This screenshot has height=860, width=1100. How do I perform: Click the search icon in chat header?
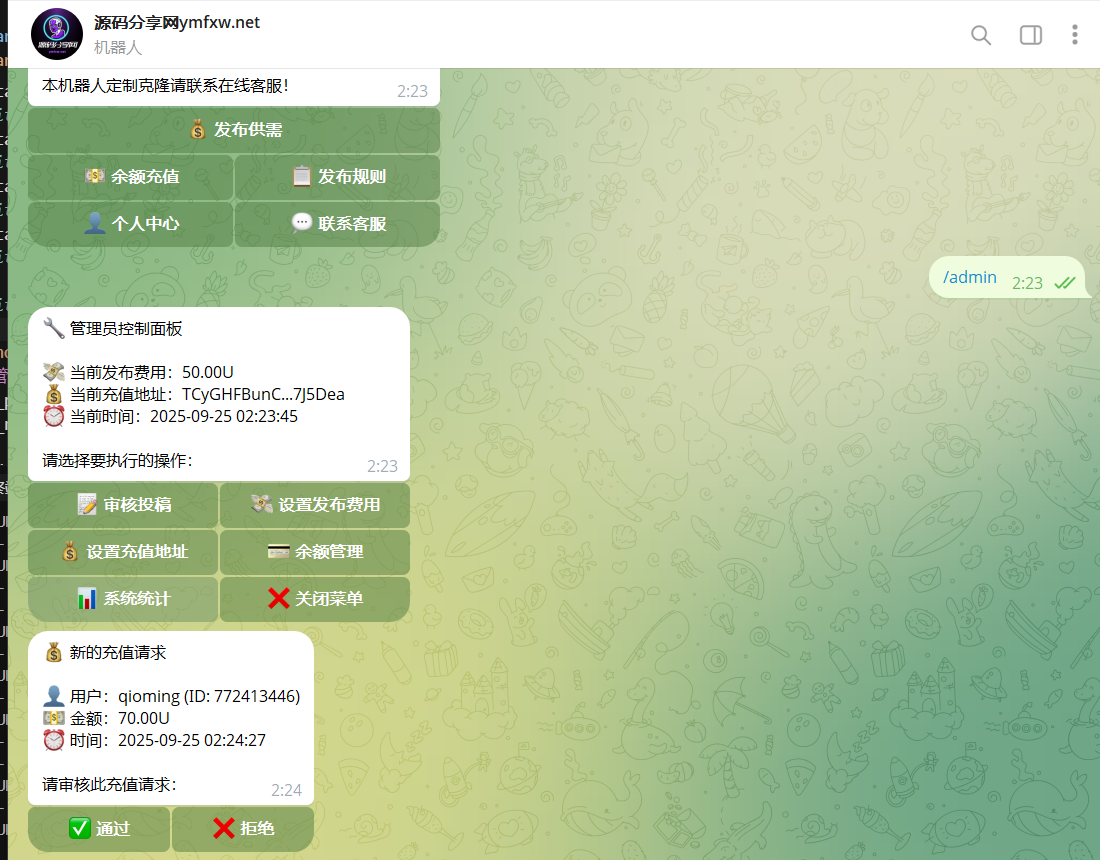point(981,35)
